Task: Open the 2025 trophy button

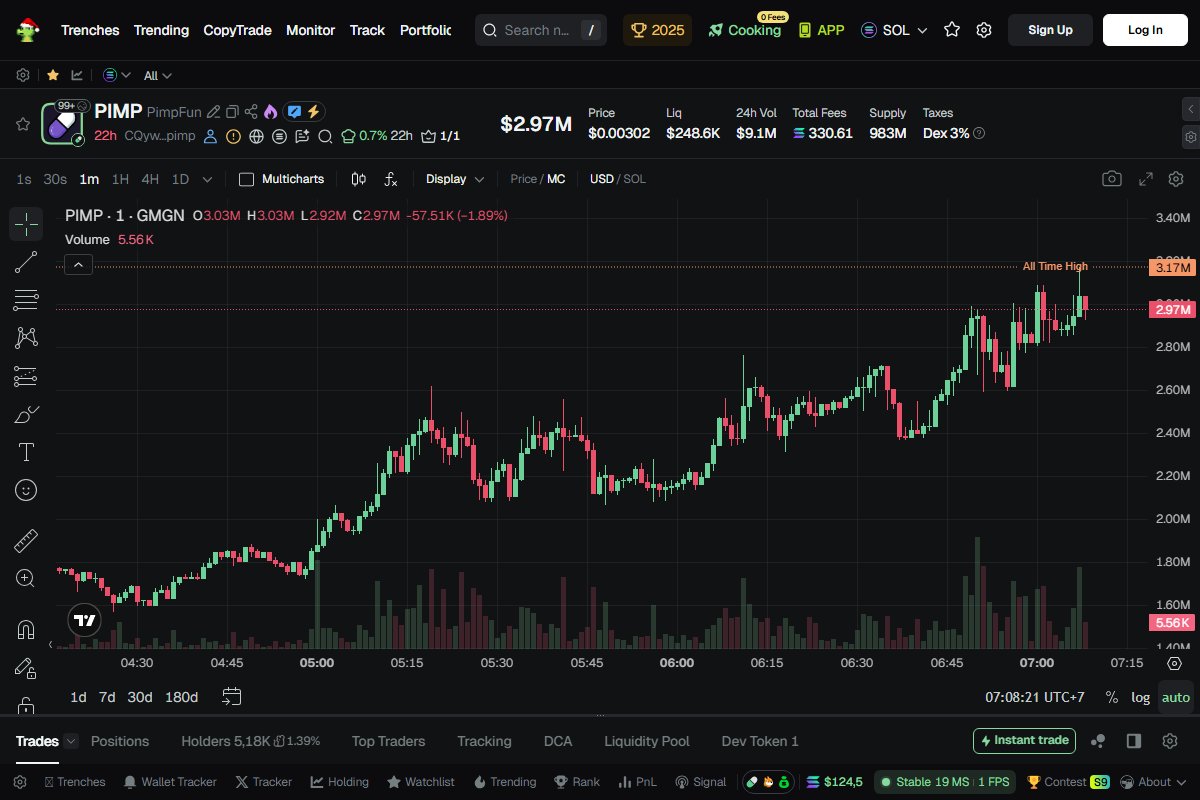Action: [657, 30]
